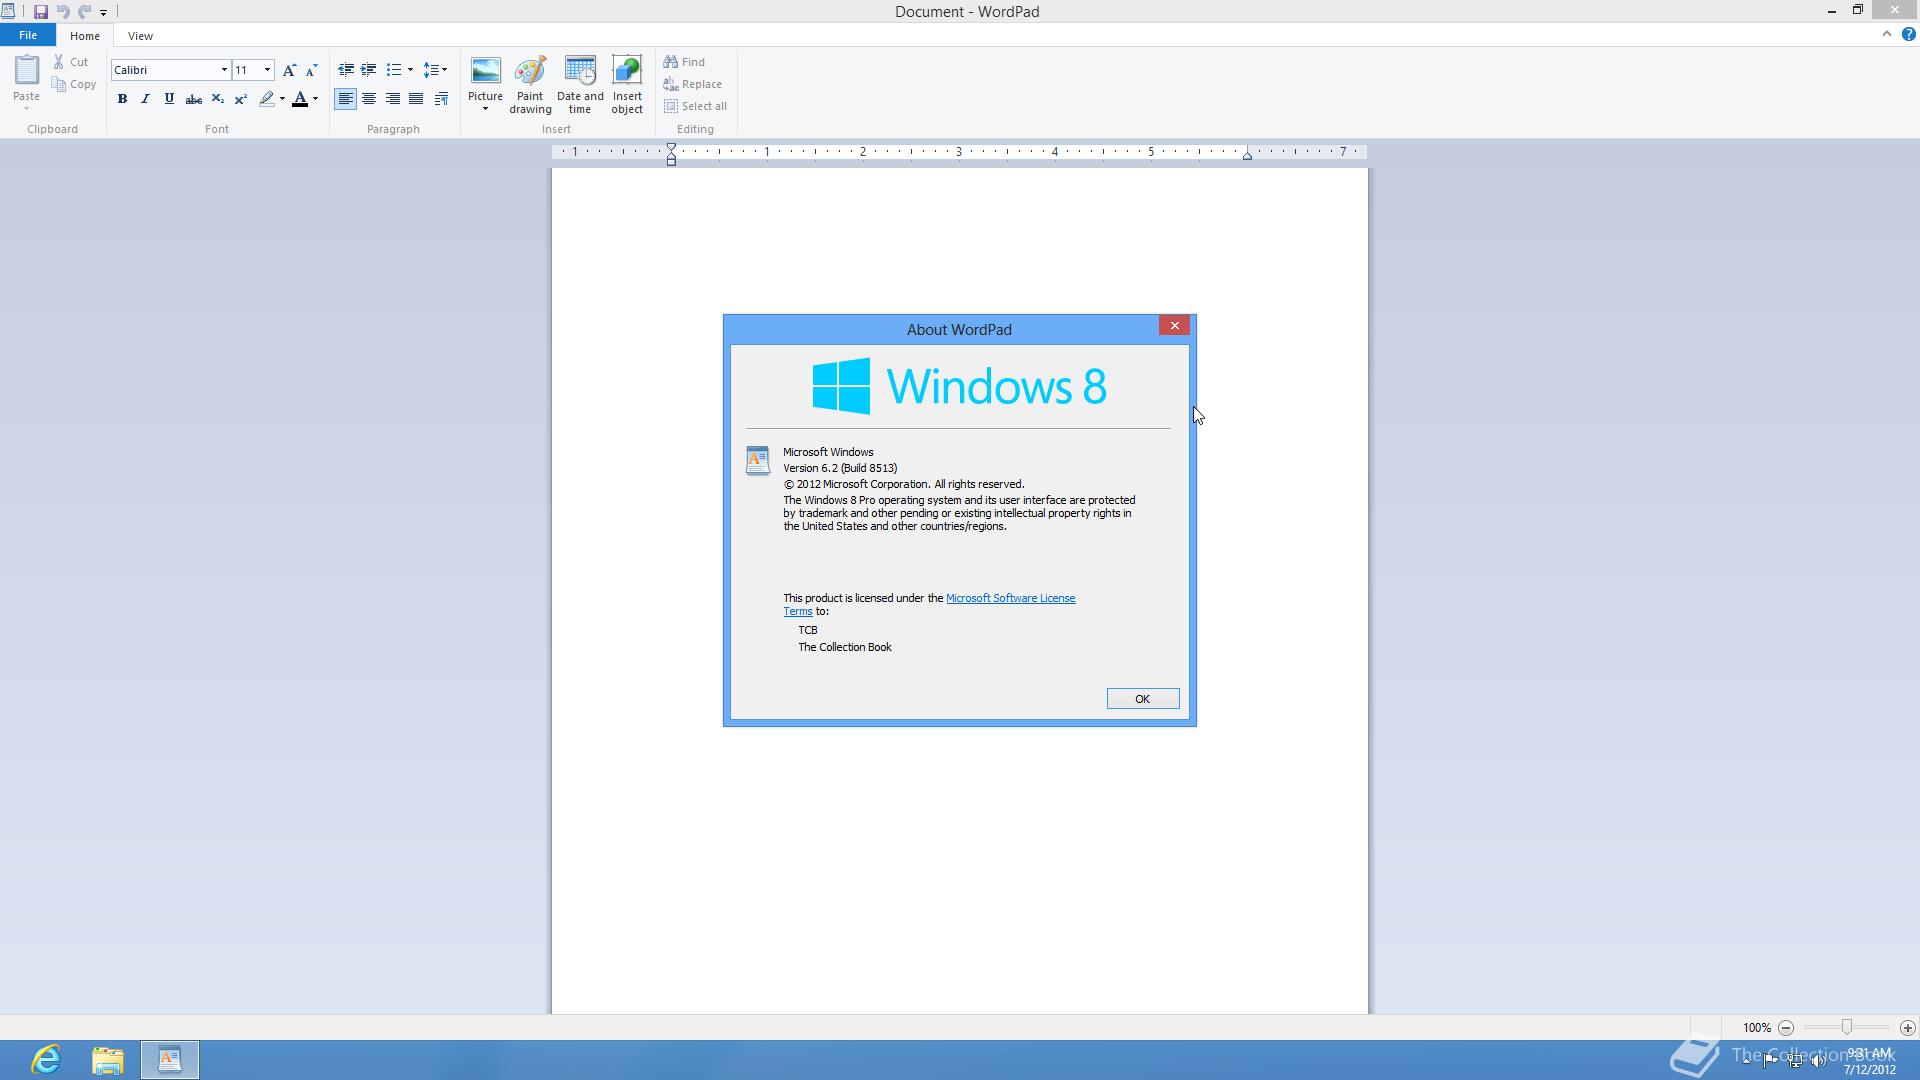Open the font color dropdown arrow
This screenshot has height=1080, width=1920.
(315, 99)
